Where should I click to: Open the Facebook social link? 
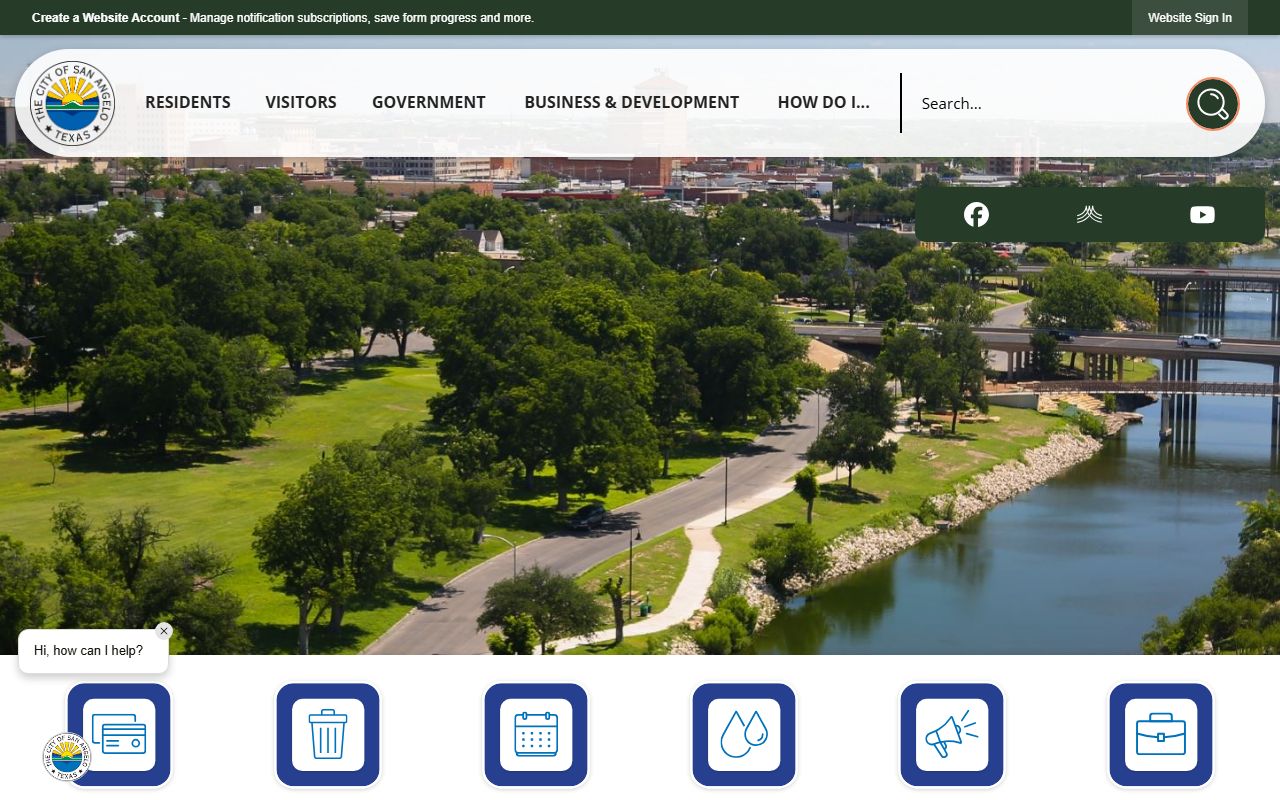[x=976, y=215]
